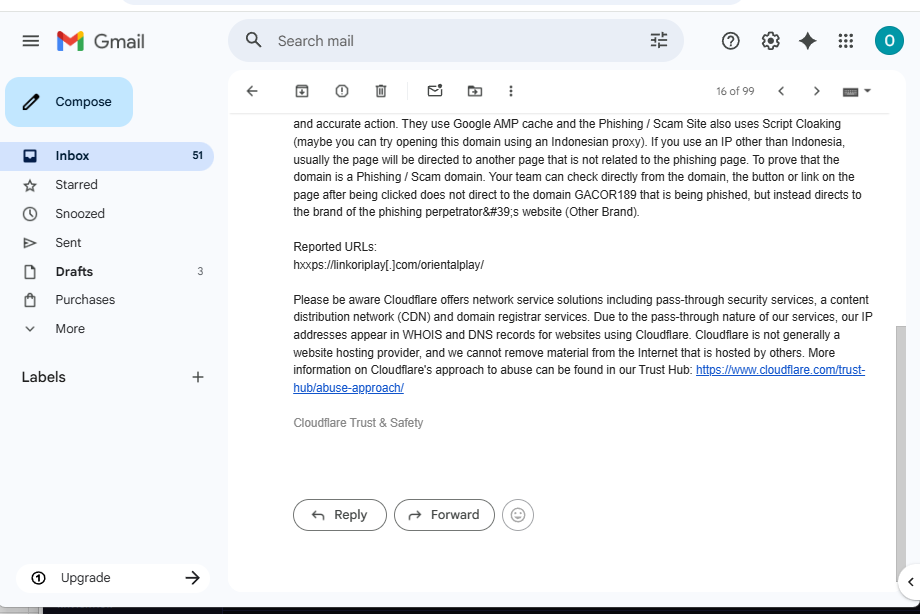Viewport: 920px width, 614px height.
Task: Open the Inbox folder
Action: pyautogui.click(x=107, y=156)
